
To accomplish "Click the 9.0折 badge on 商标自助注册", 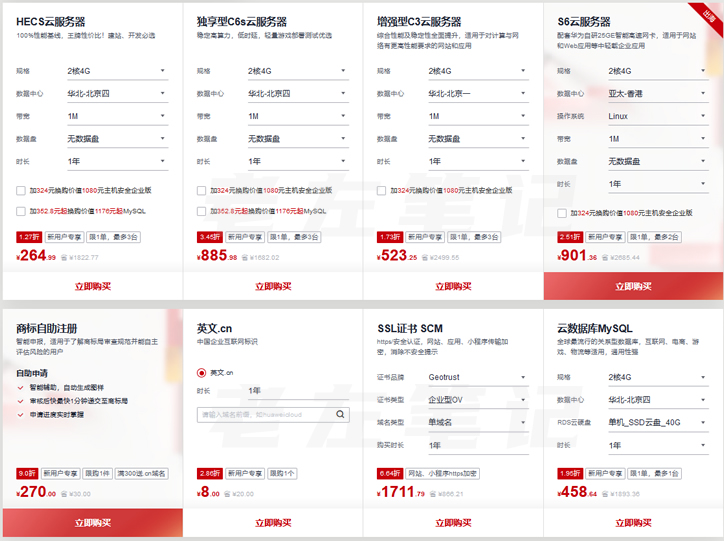I will (27, 473).
